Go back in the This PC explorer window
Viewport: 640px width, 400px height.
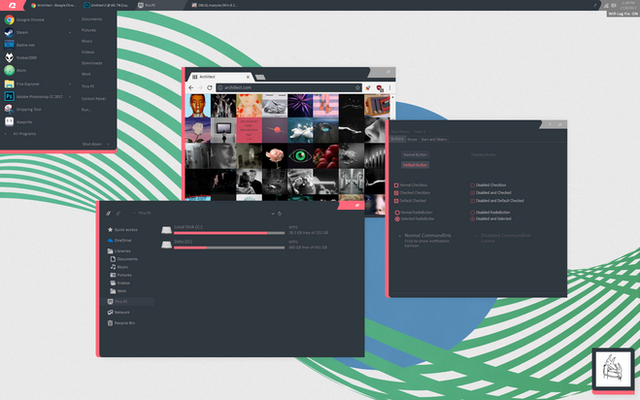tap(108, 213)
